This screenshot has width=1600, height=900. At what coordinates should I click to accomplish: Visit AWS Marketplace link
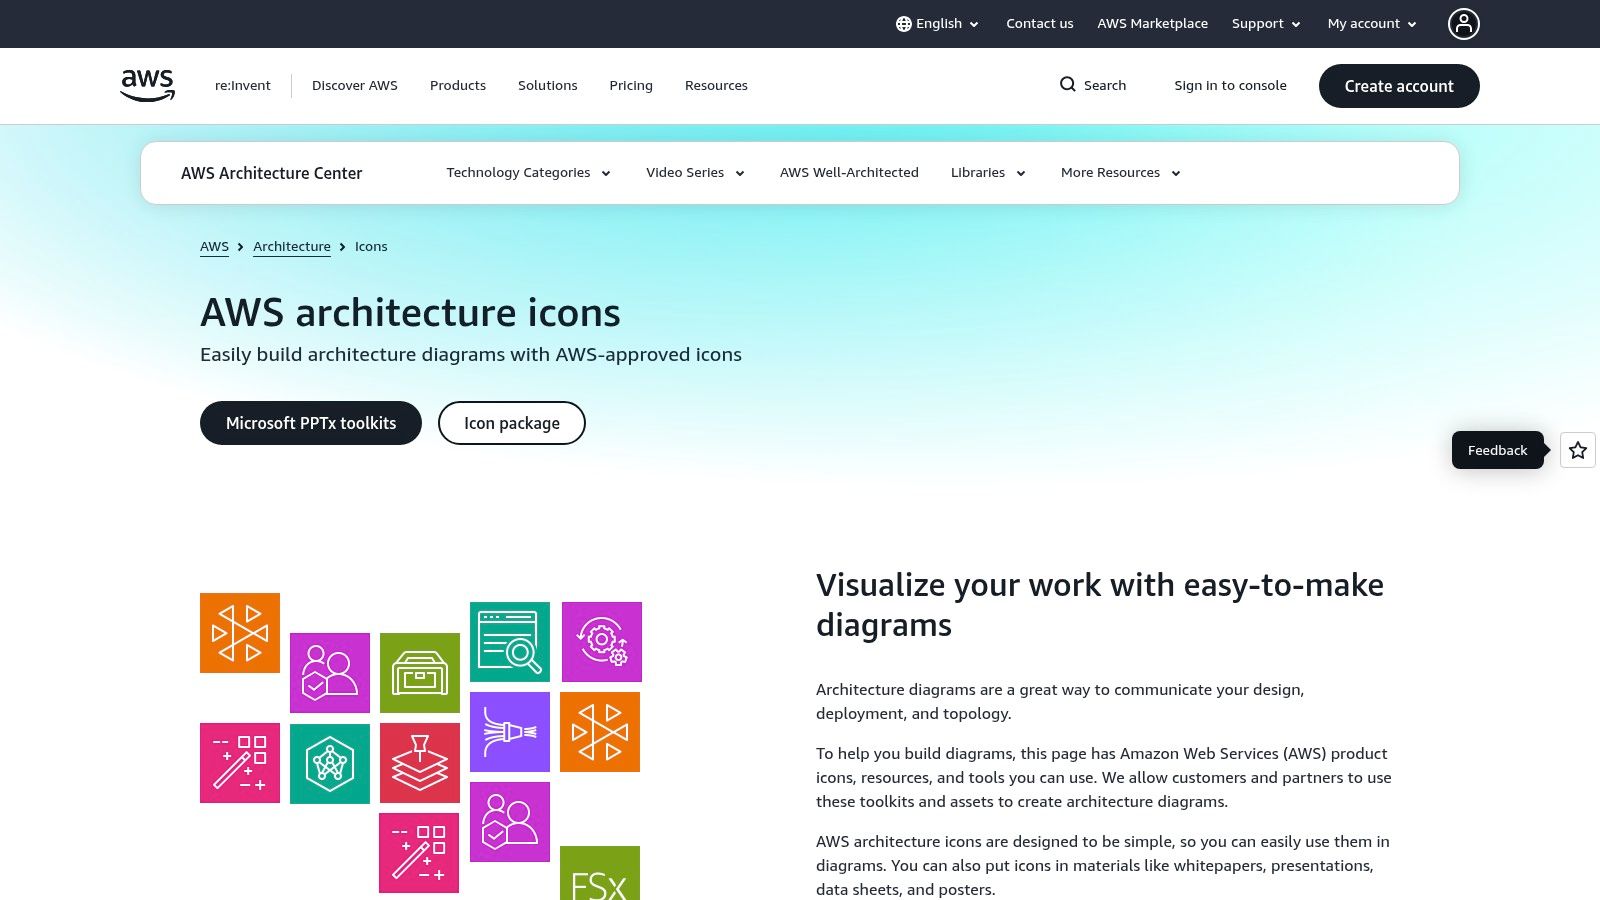1152,24
